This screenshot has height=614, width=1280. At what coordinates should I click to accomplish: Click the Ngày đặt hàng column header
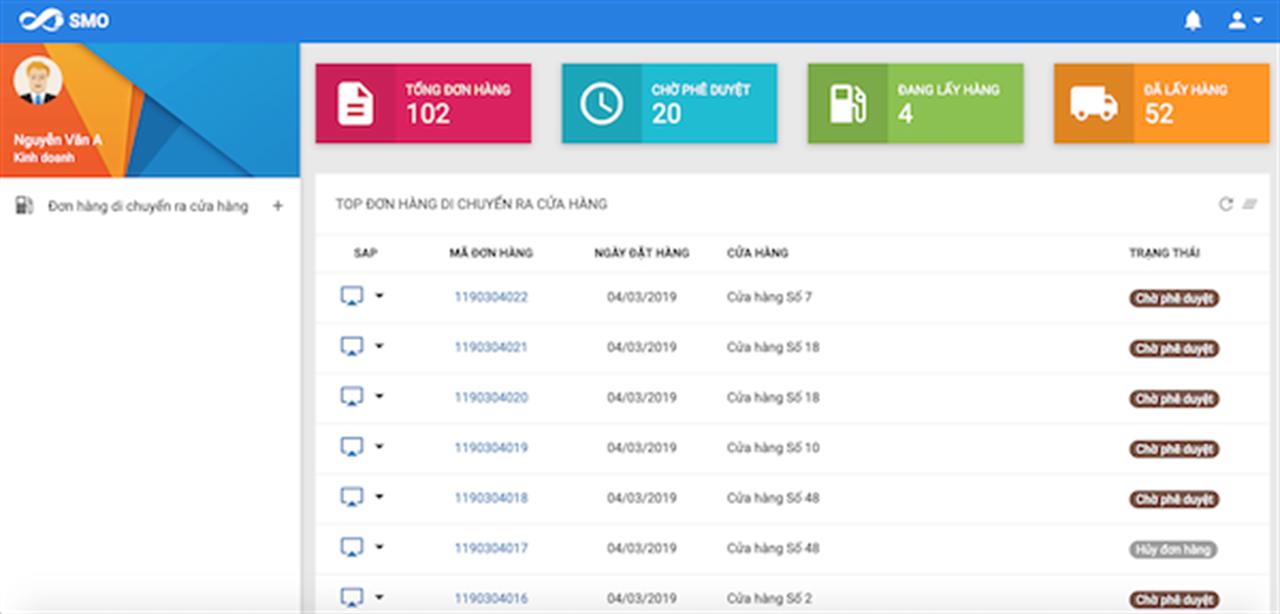coord(641,253)
